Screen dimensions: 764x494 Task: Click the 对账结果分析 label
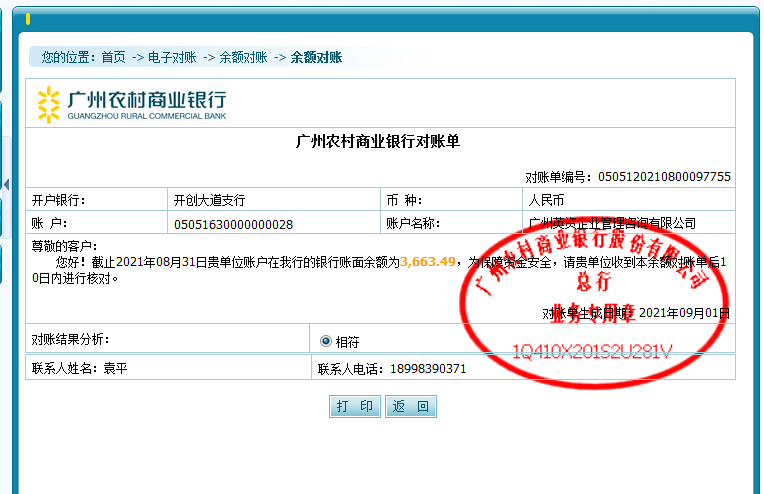(71, 339)
